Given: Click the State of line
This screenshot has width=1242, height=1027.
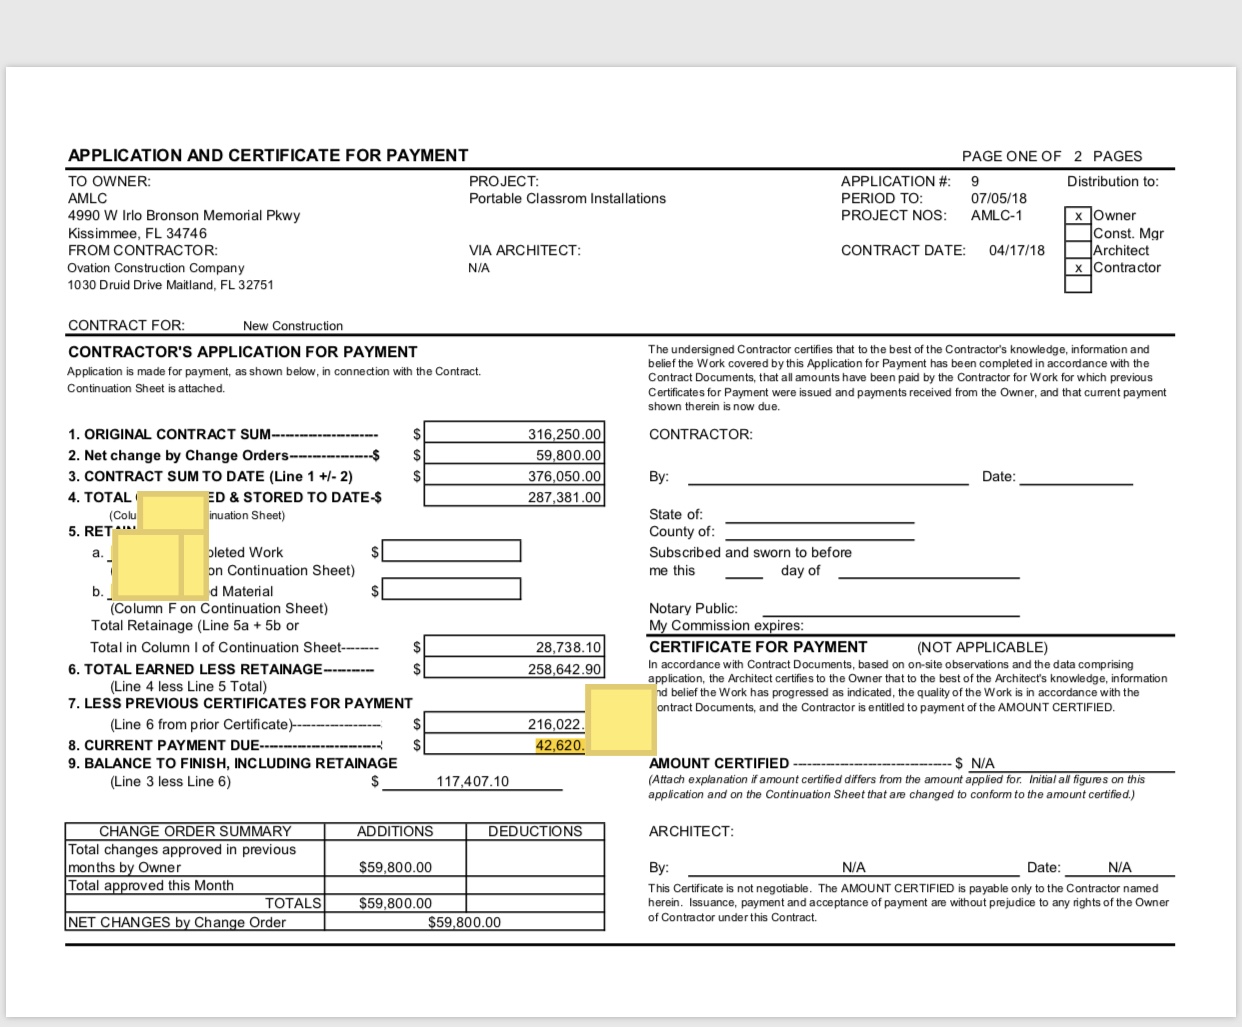Looking at the screenshot, I should click(x=819, y=515).
